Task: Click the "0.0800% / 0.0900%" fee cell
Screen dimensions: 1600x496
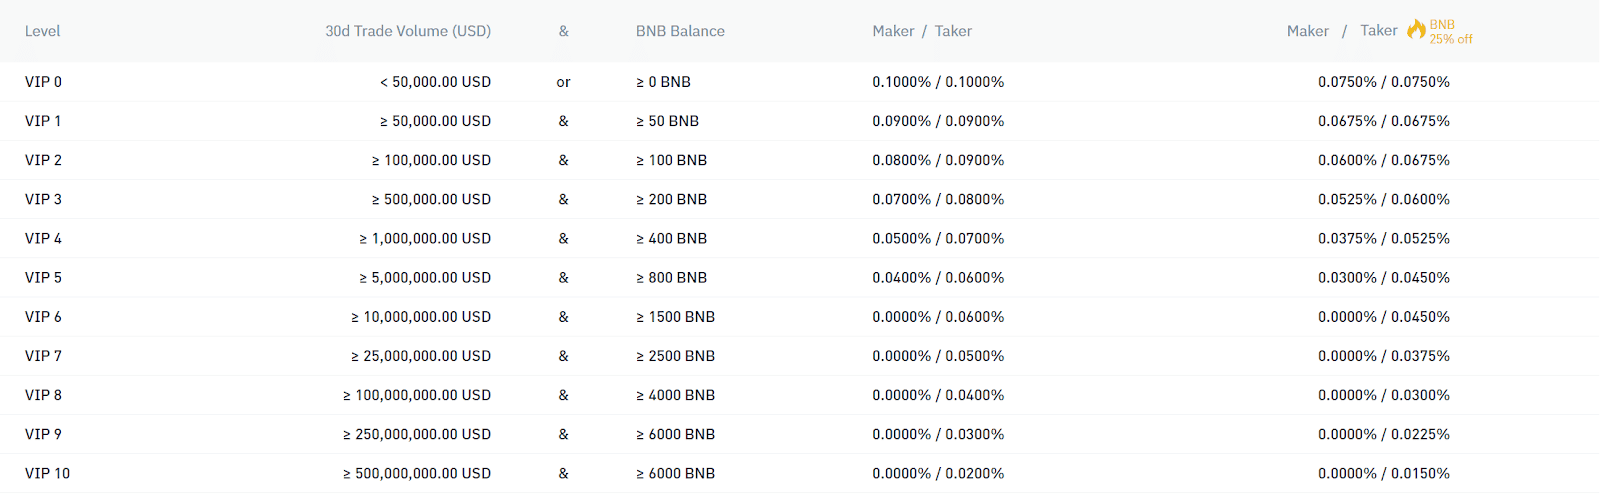Action: click(x=938, y=160)
